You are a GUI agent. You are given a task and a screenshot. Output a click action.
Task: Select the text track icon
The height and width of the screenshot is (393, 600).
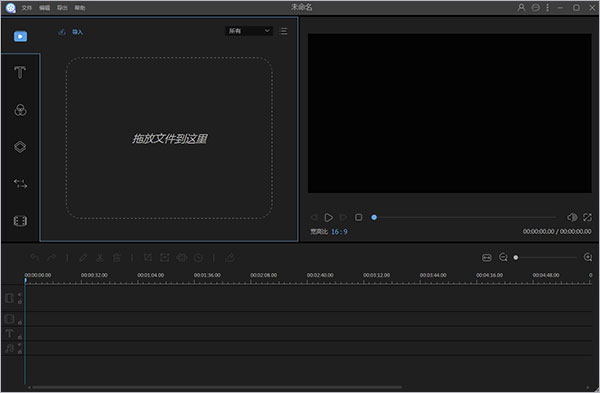pos(10,333)
